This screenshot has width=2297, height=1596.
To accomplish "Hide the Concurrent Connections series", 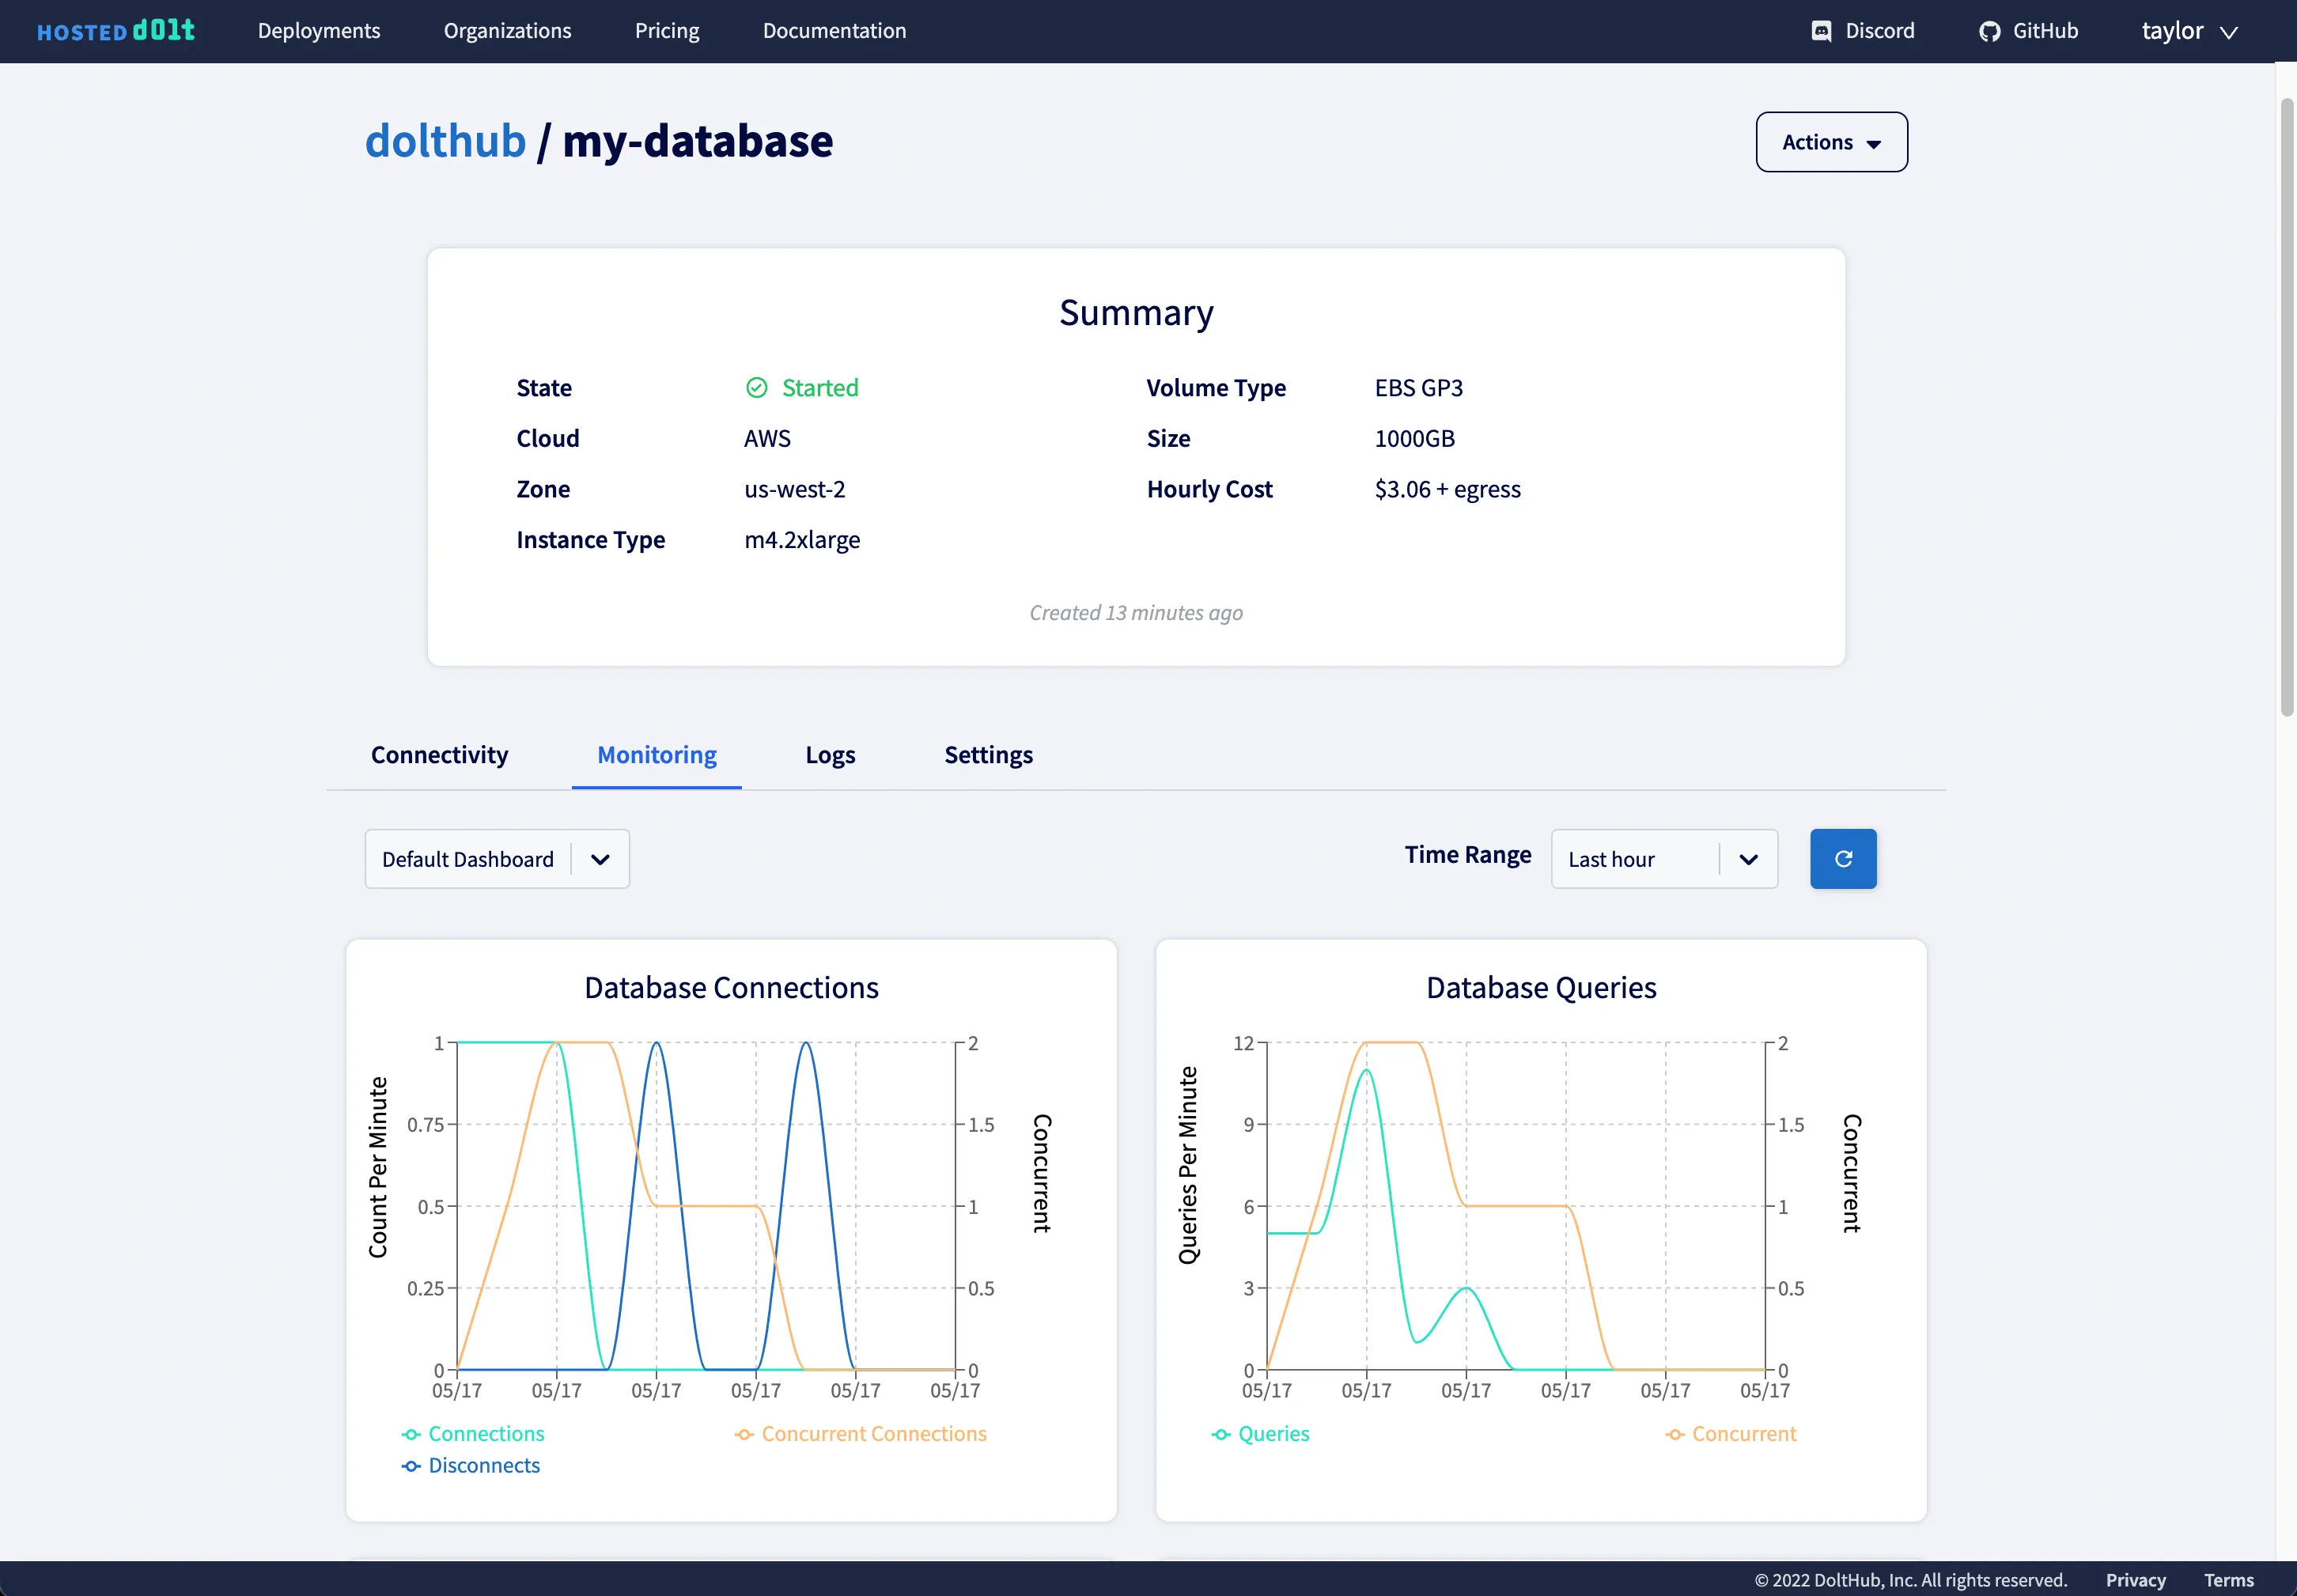I will coord(873,1434).
